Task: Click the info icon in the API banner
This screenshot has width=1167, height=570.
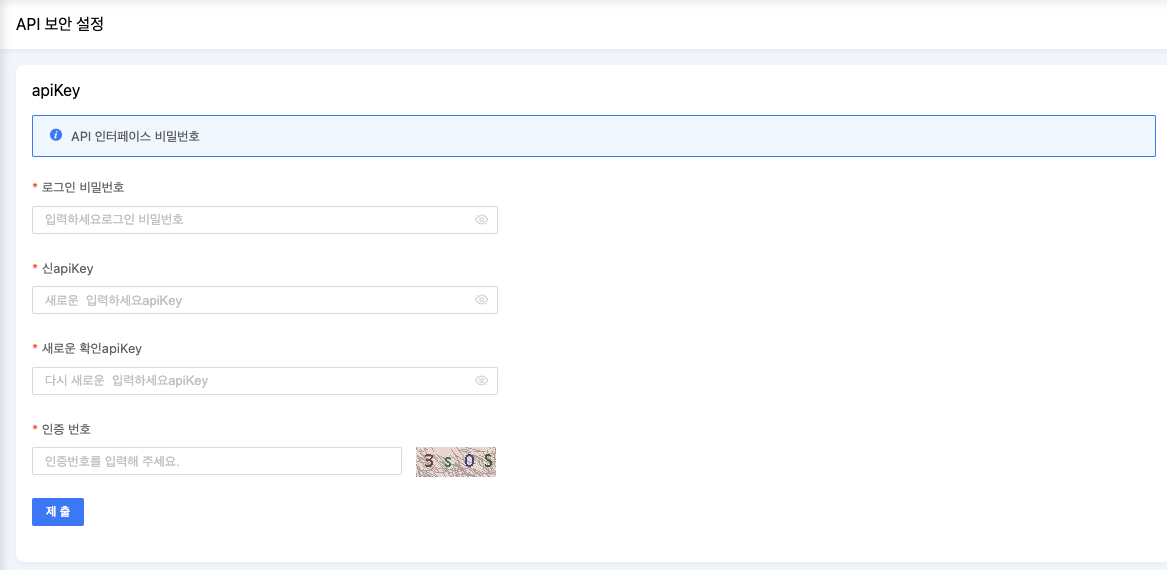Action: click(x=56, y=135)
